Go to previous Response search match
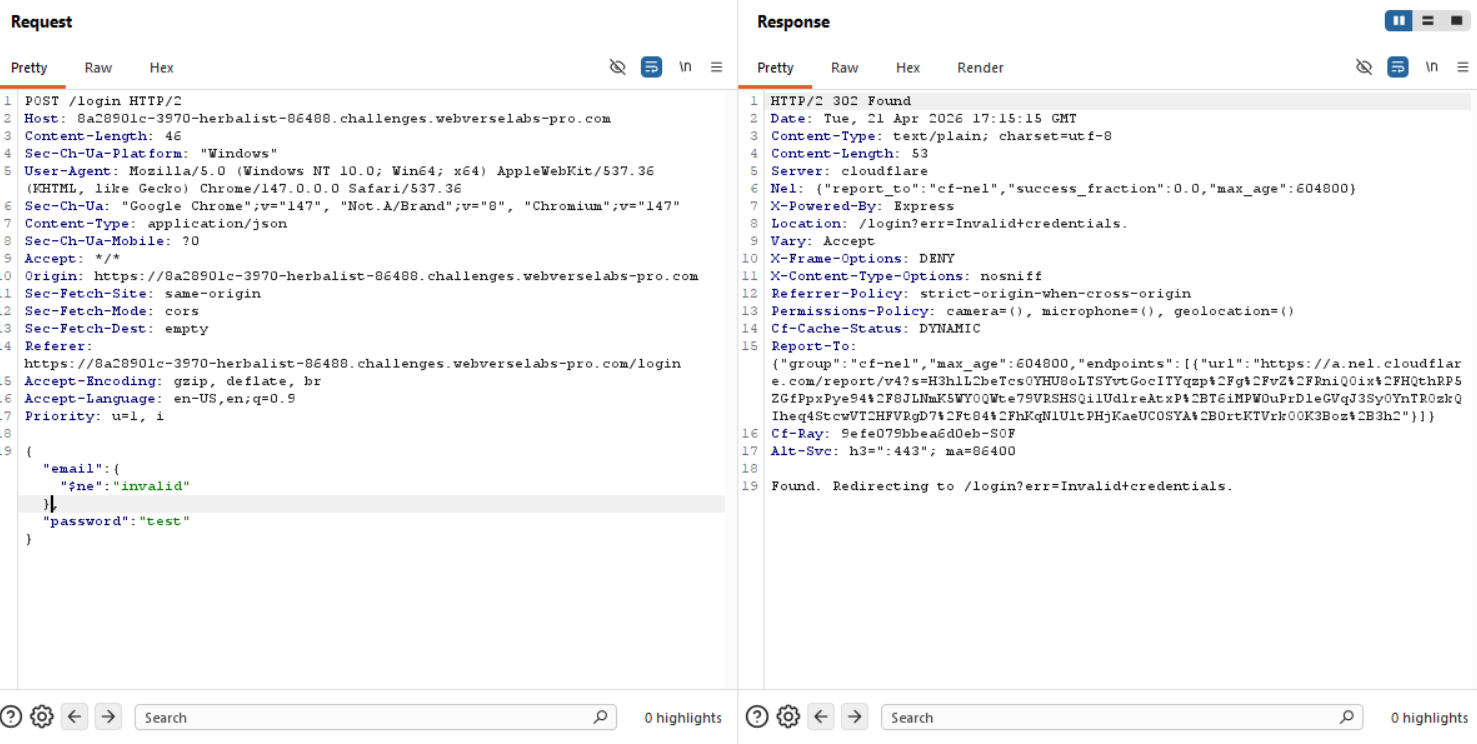The image size is (1477, 744). tap(821, 716)
